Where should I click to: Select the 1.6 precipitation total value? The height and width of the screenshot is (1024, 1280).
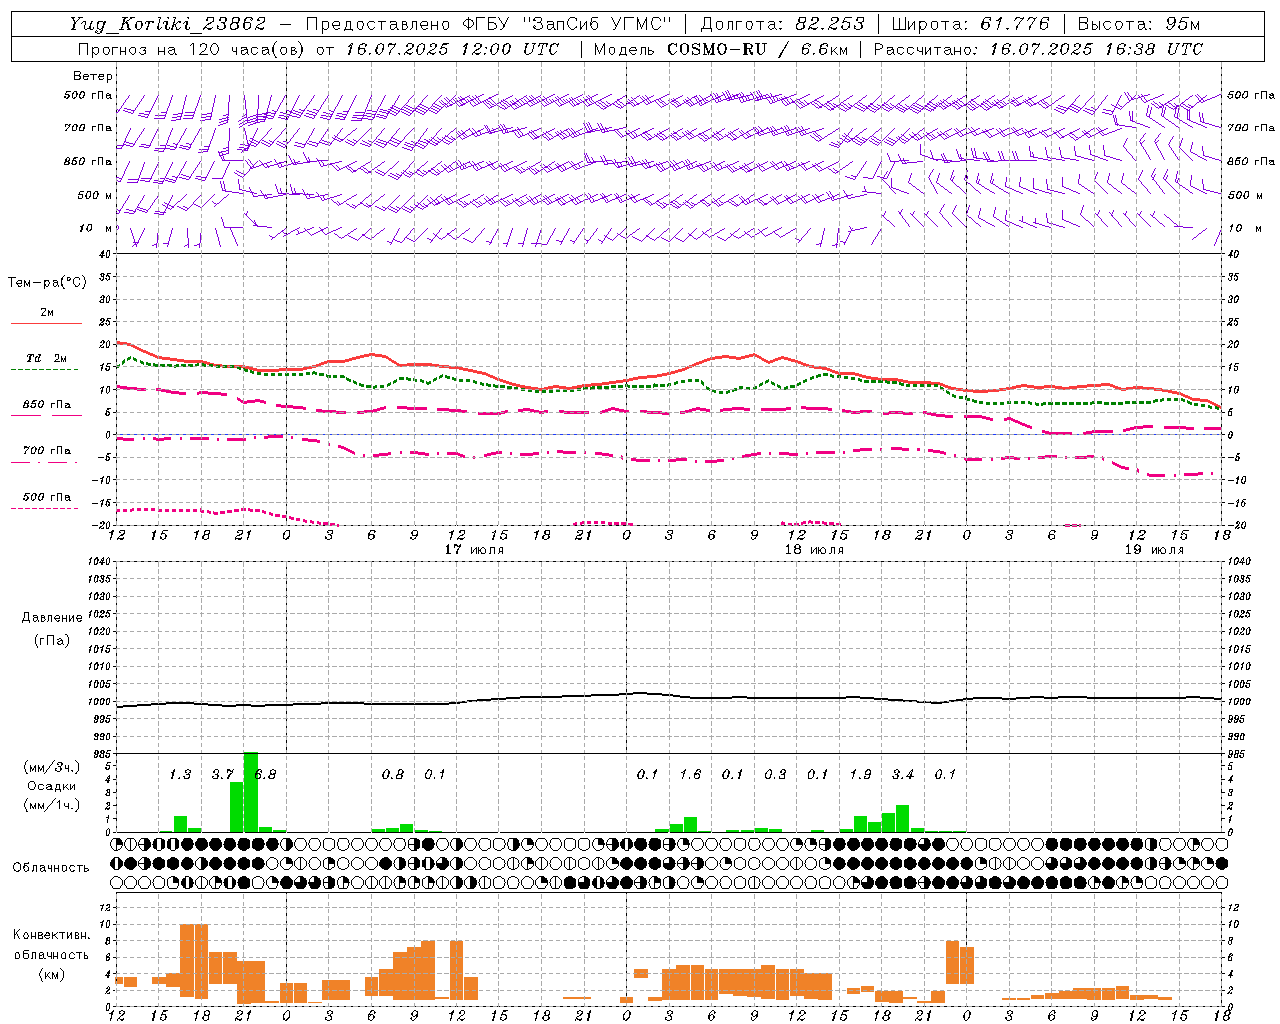(x=690, y=774)
